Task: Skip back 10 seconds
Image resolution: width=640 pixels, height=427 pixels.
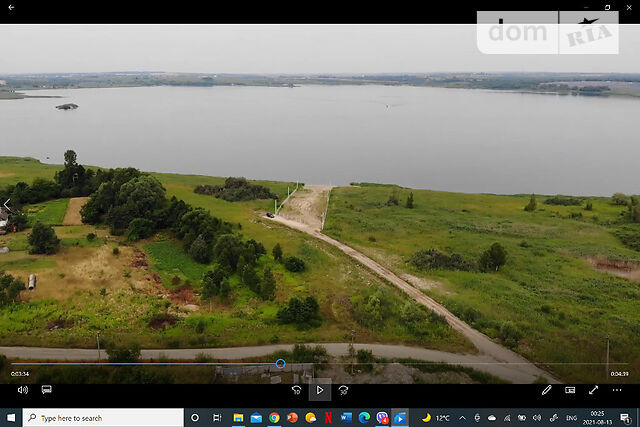Action: tap(296, 390)
